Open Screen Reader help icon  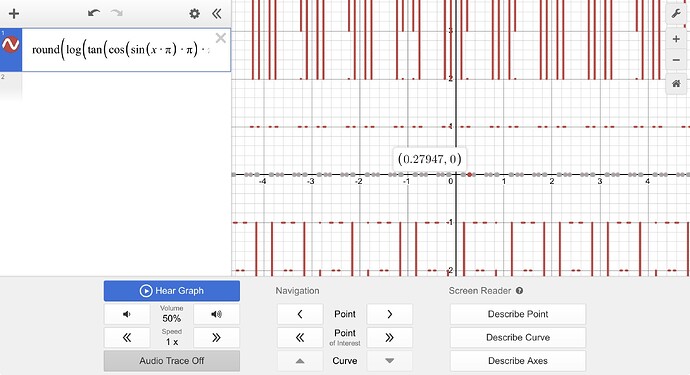coord(519,291)
